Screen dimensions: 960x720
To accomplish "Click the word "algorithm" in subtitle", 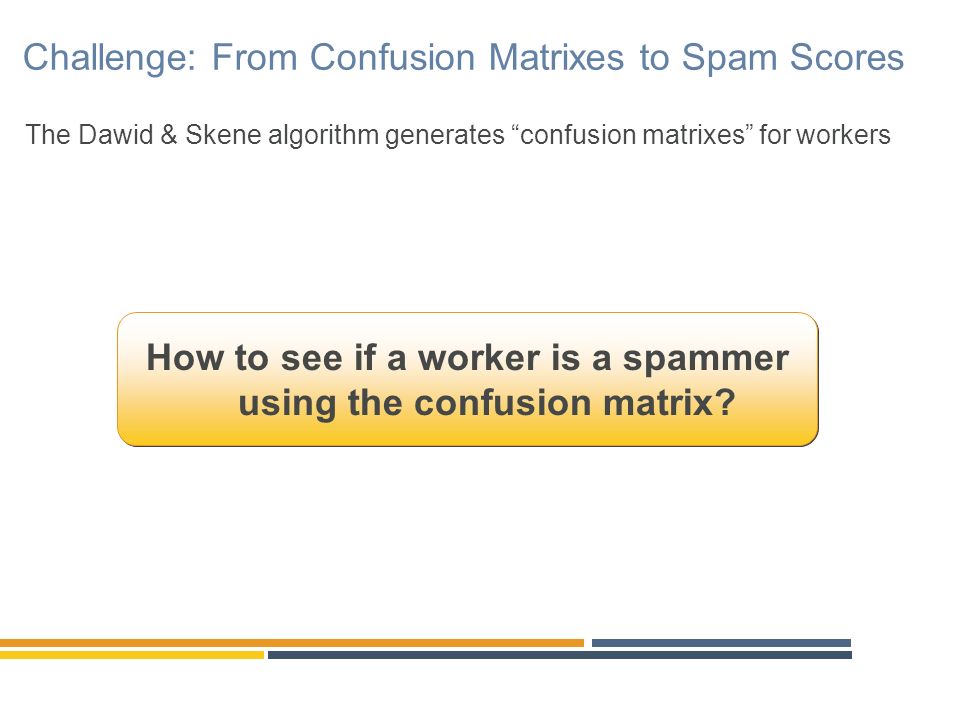I will (323, 135).
